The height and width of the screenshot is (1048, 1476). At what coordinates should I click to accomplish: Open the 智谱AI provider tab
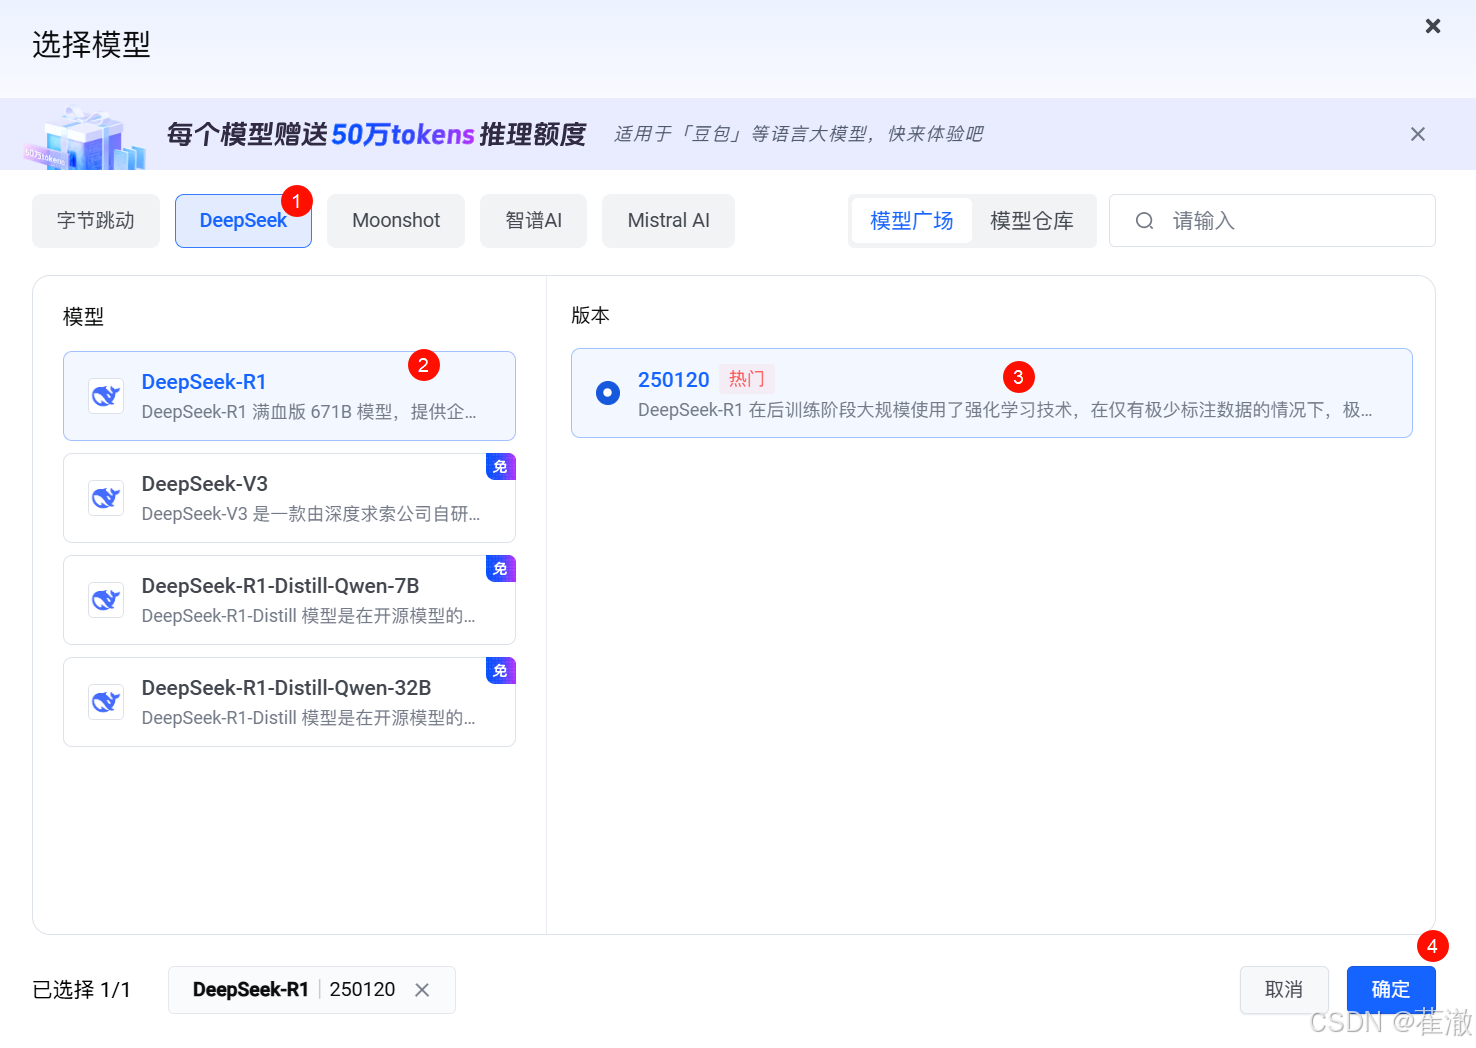point(534,221)
